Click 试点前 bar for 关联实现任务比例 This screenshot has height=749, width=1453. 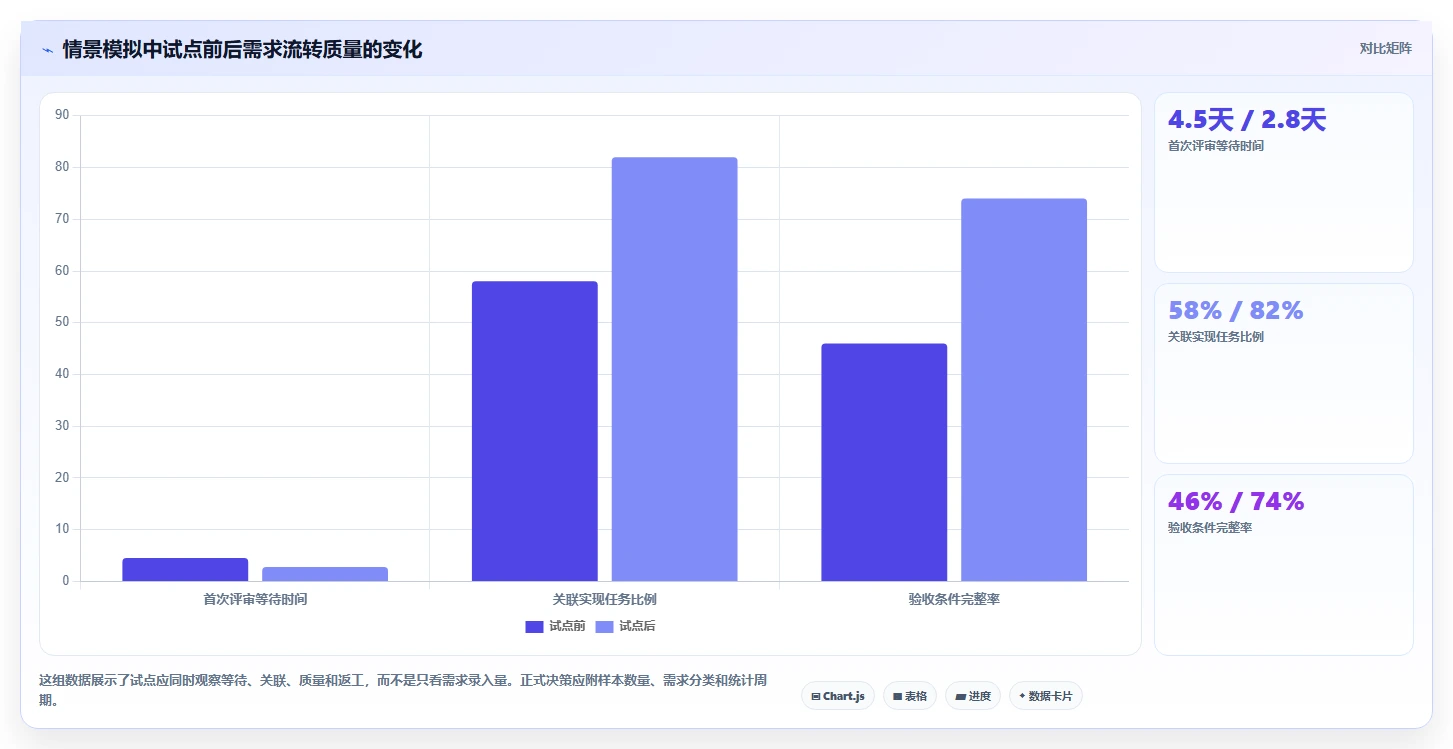535,431
